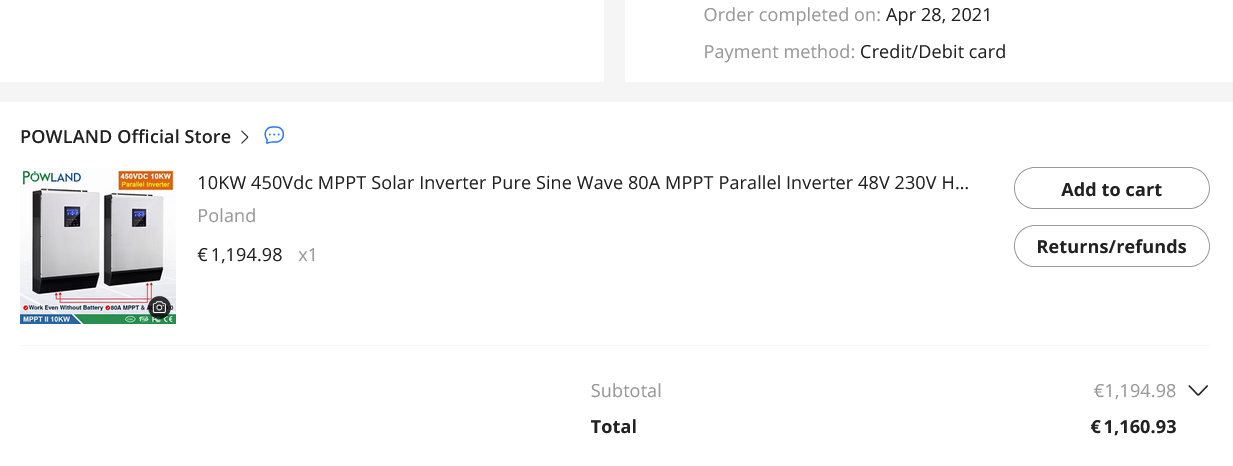Click the Total amount €1,160.93
Image resolution: width=1233 pixels, height=466 pixels.
(1133, 427)
